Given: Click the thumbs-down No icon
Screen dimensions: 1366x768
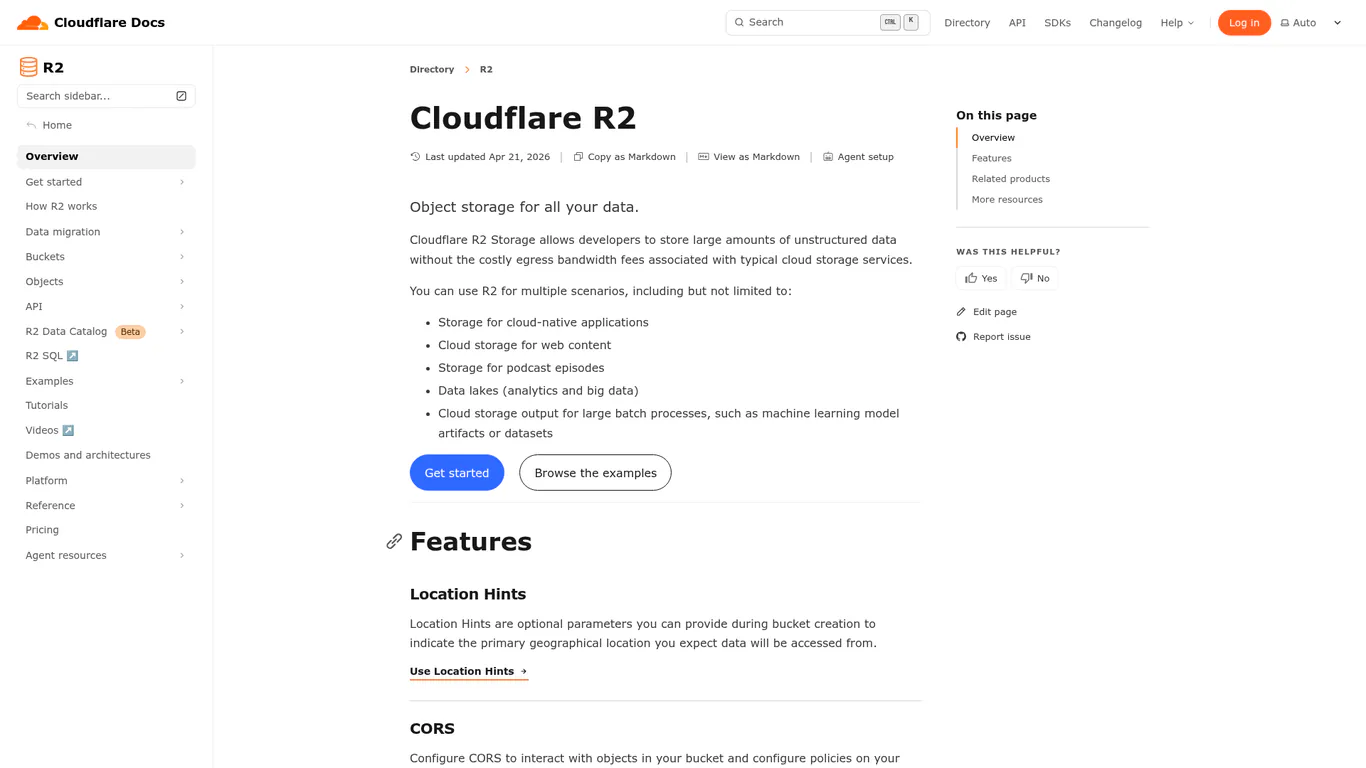Looking at the screenshot, I should (1026, 278).
